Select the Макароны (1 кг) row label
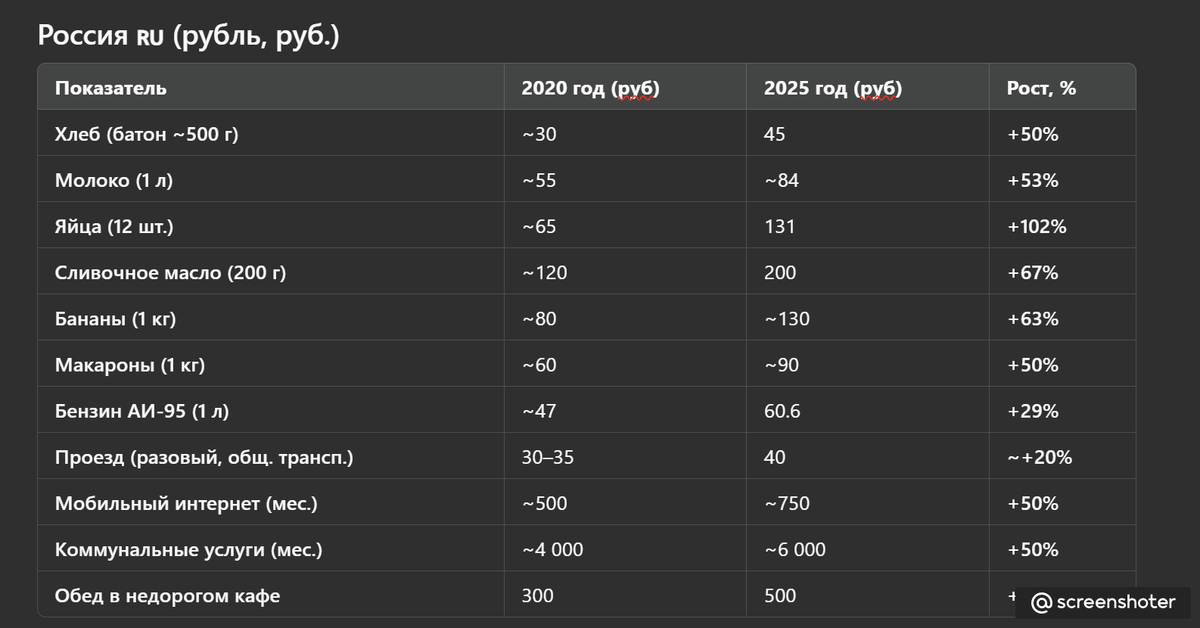1200x628 pixels. [129, 365]
